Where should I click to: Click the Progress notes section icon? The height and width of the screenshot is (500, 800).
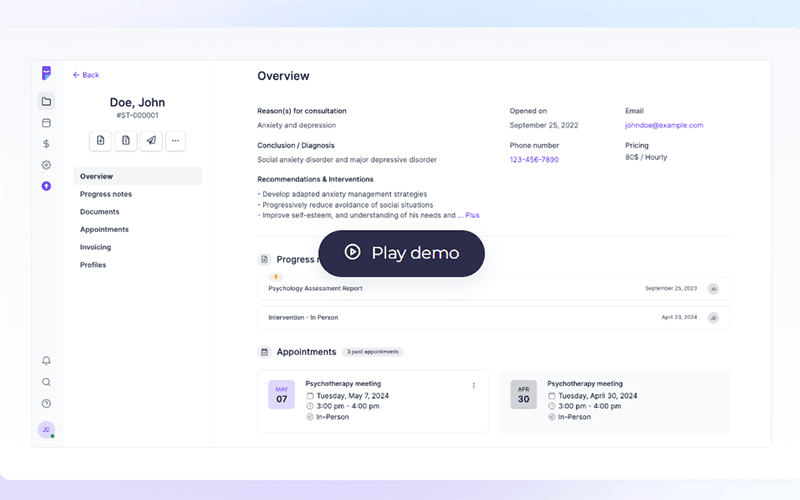coord(264,259)
